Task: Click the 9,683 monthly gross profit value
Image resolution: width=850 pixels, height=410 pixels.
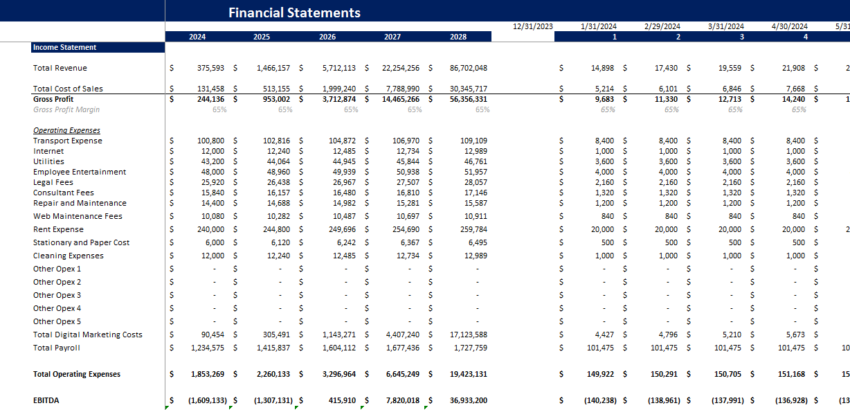Action: [x=604, y=99]
